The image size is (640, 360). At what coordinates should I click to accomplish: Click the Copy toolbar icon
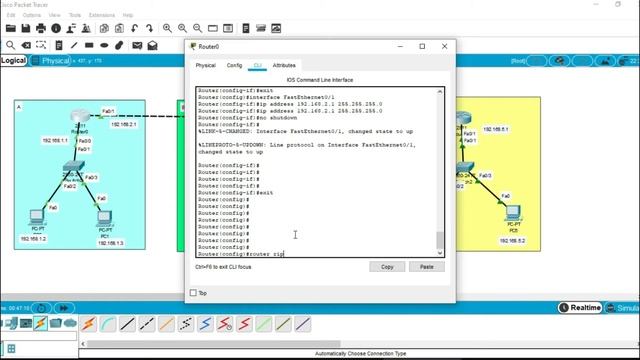click(104, 28)
